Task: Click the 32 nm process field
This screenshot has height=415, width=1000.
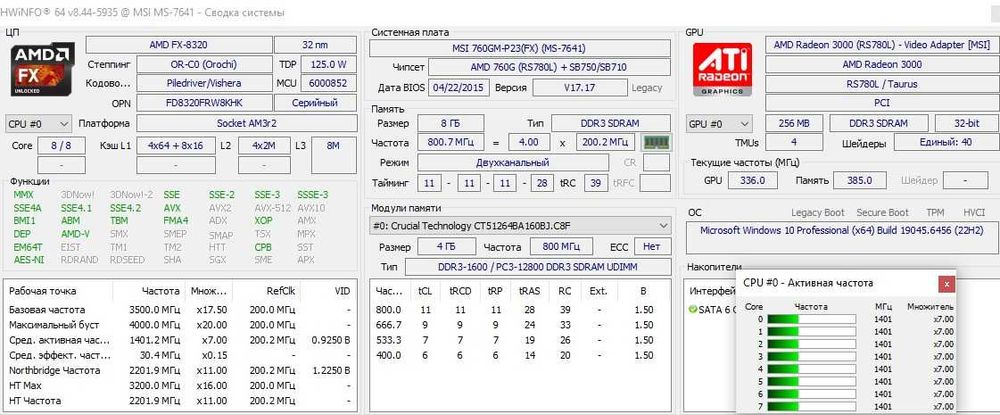Action: point(316,45)
